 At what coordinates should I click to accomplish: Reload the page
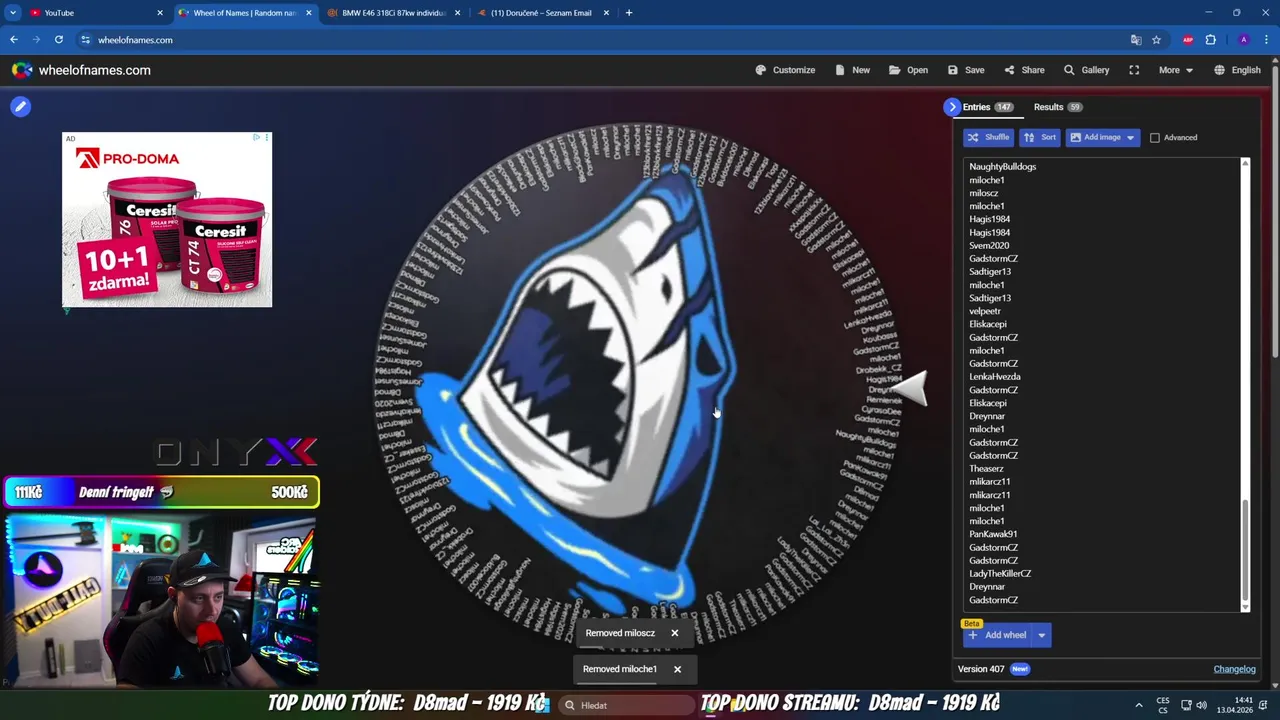pos(59,40)
